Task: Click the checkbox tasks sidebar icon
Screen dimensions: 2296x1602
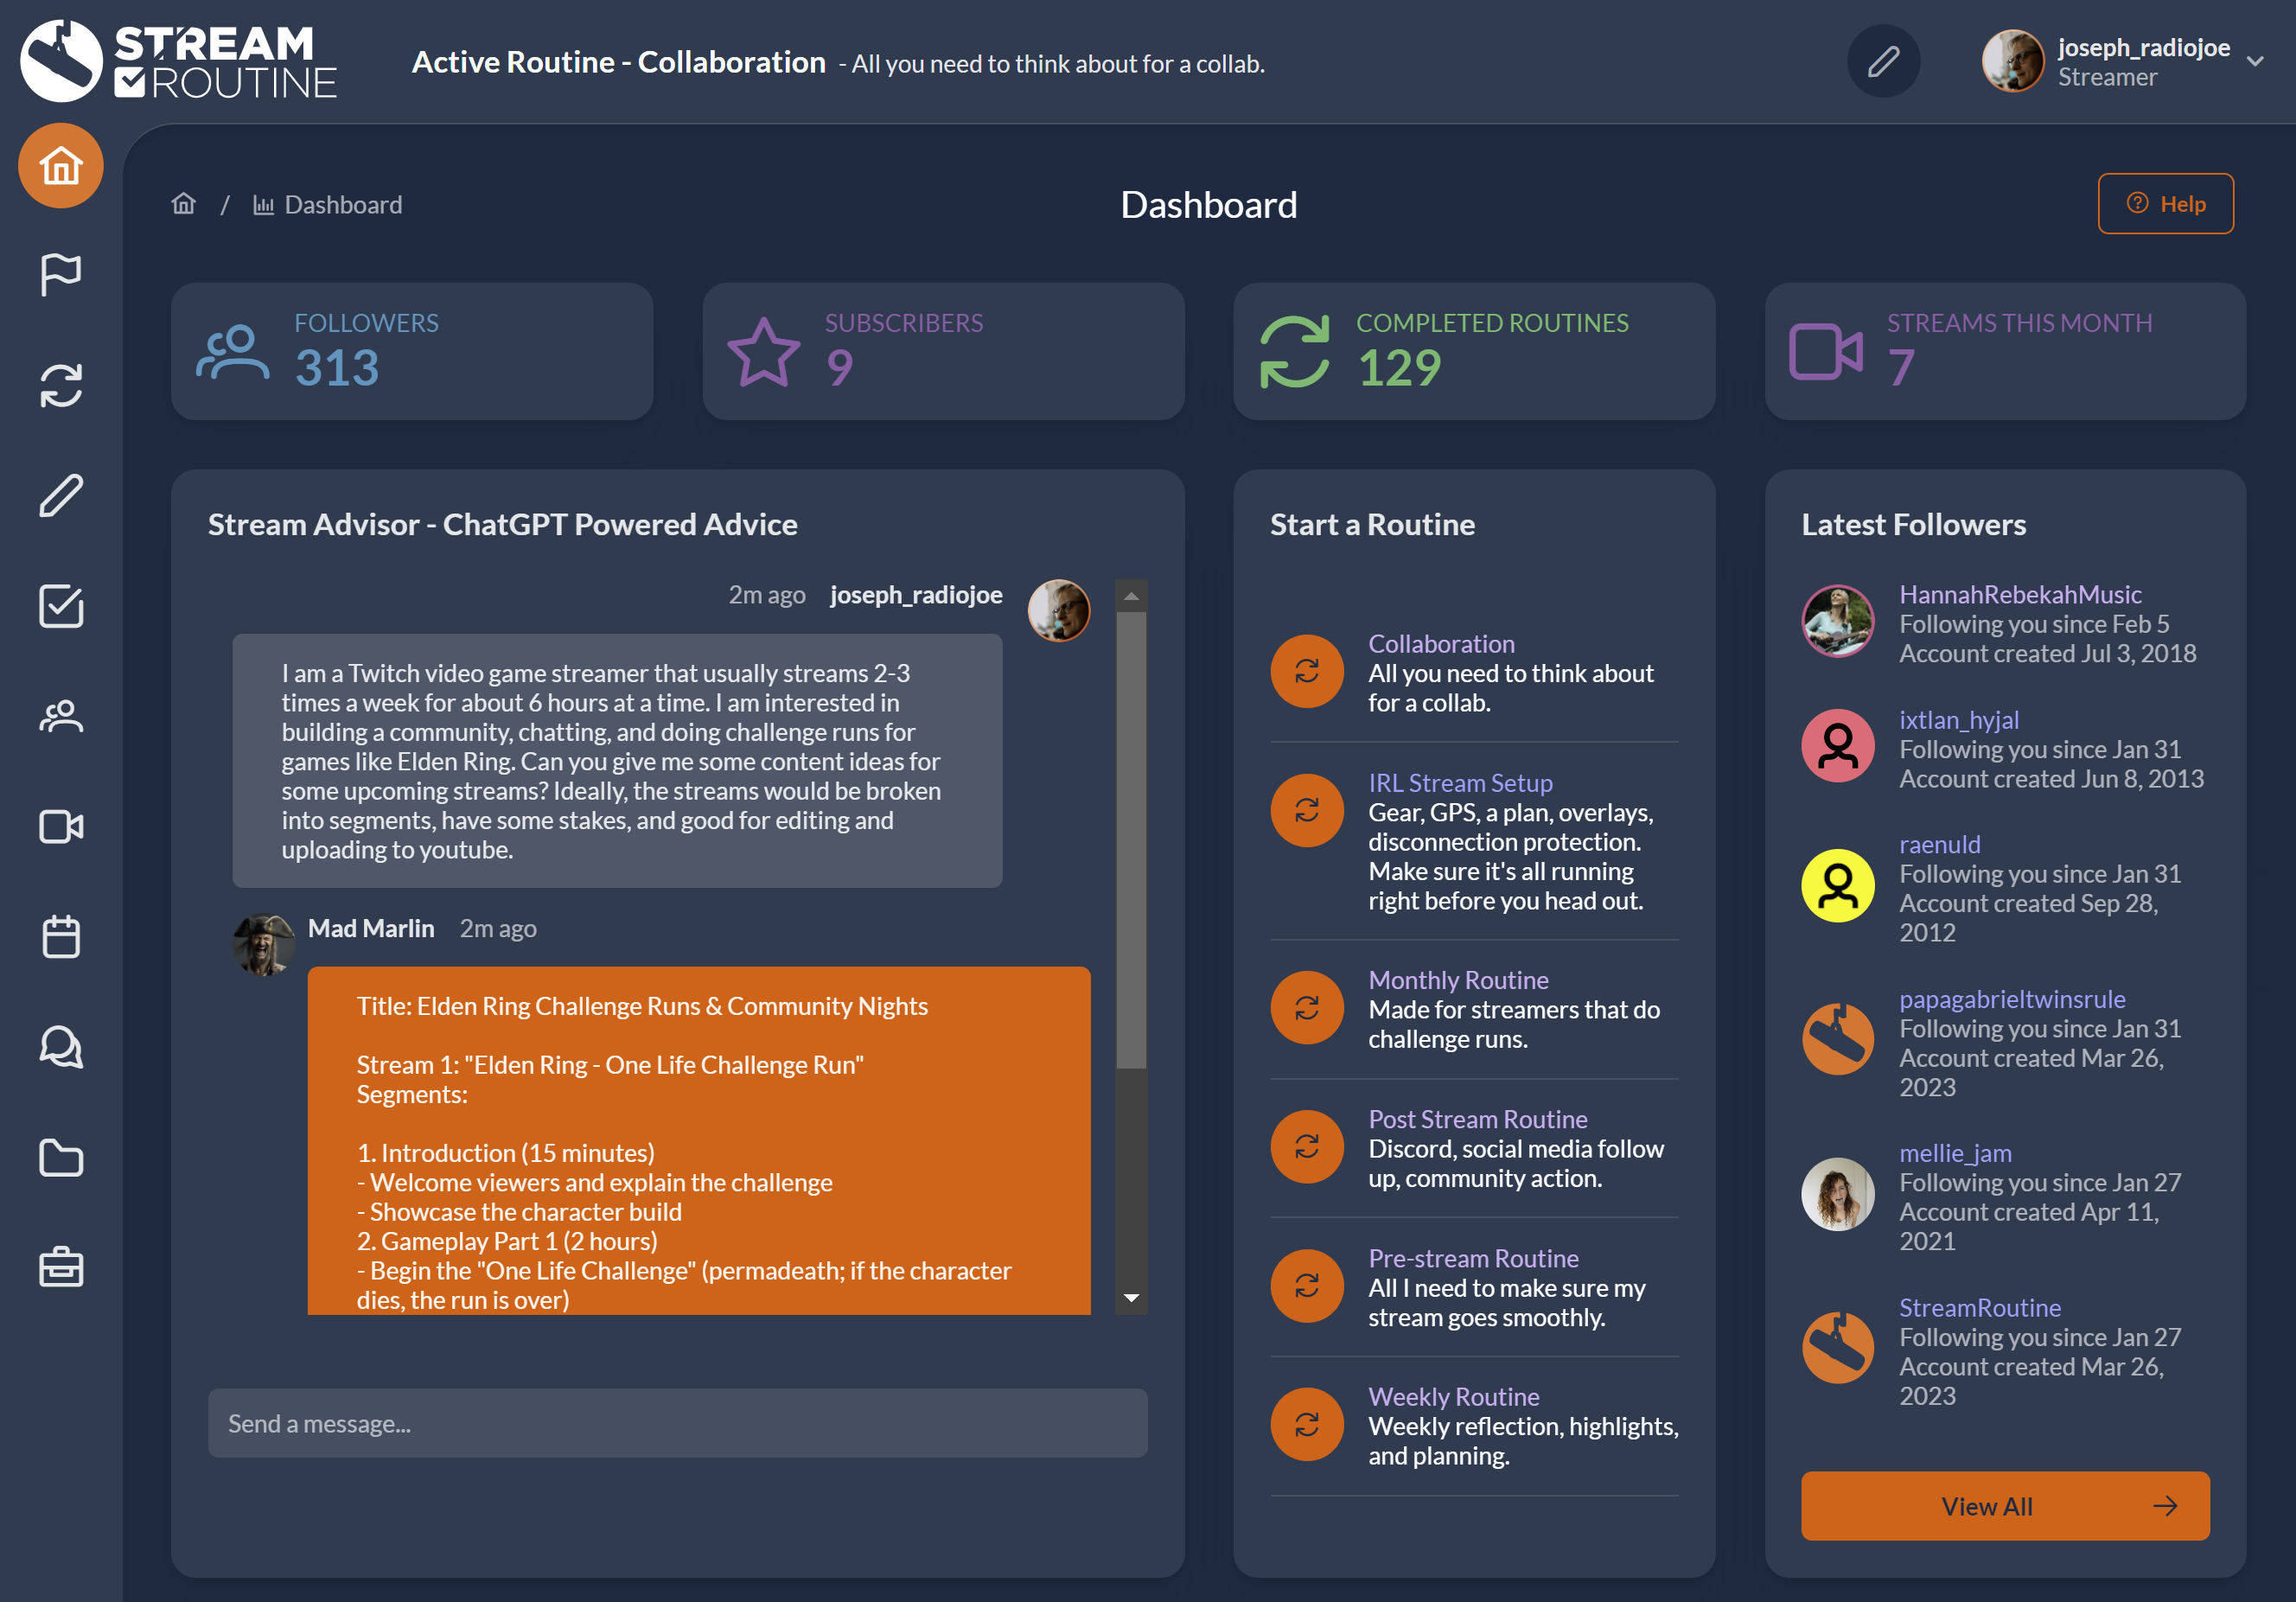Action: click(61, 606)
